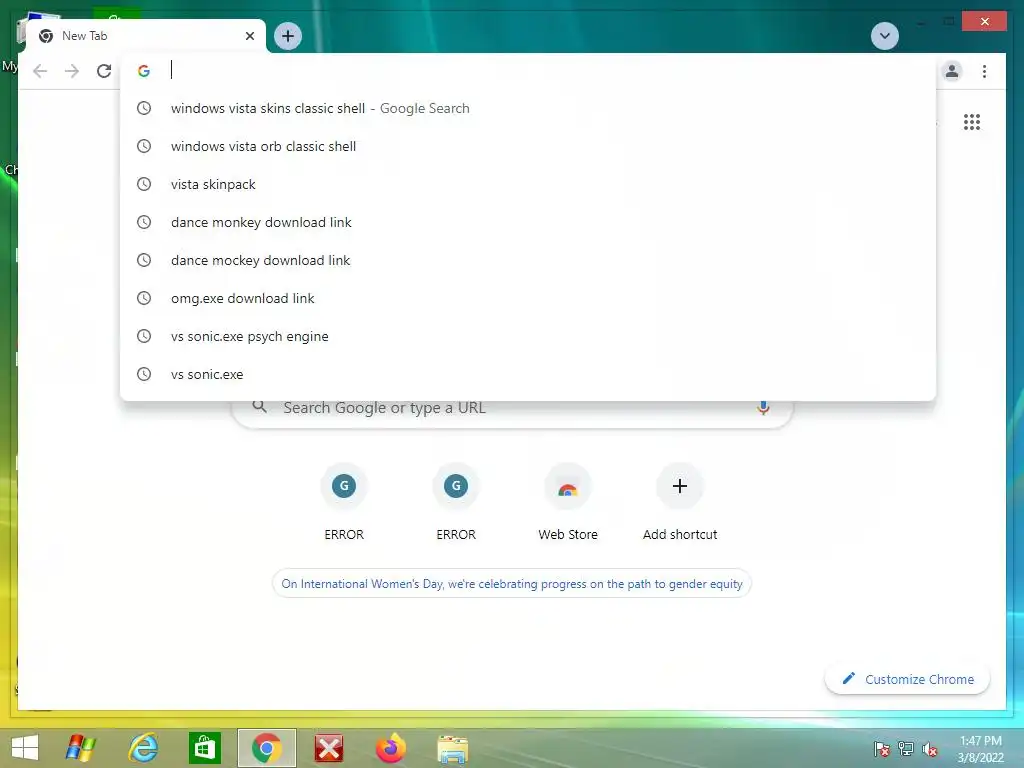This screenshot has width=1024, height=768.
Task: Launch Internet Explorer from taskbar
Action: point(143,748)
